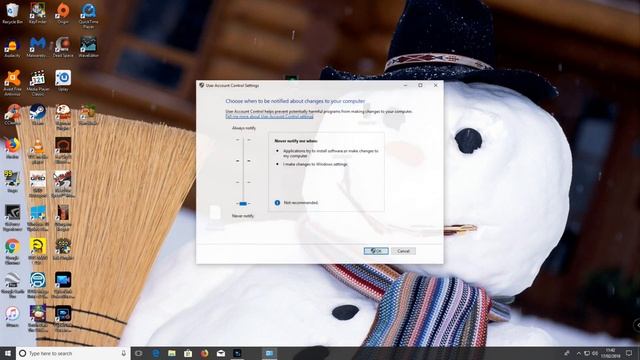Open the iTunes desktop shortcut
The image size is (640, 360).
12,316
